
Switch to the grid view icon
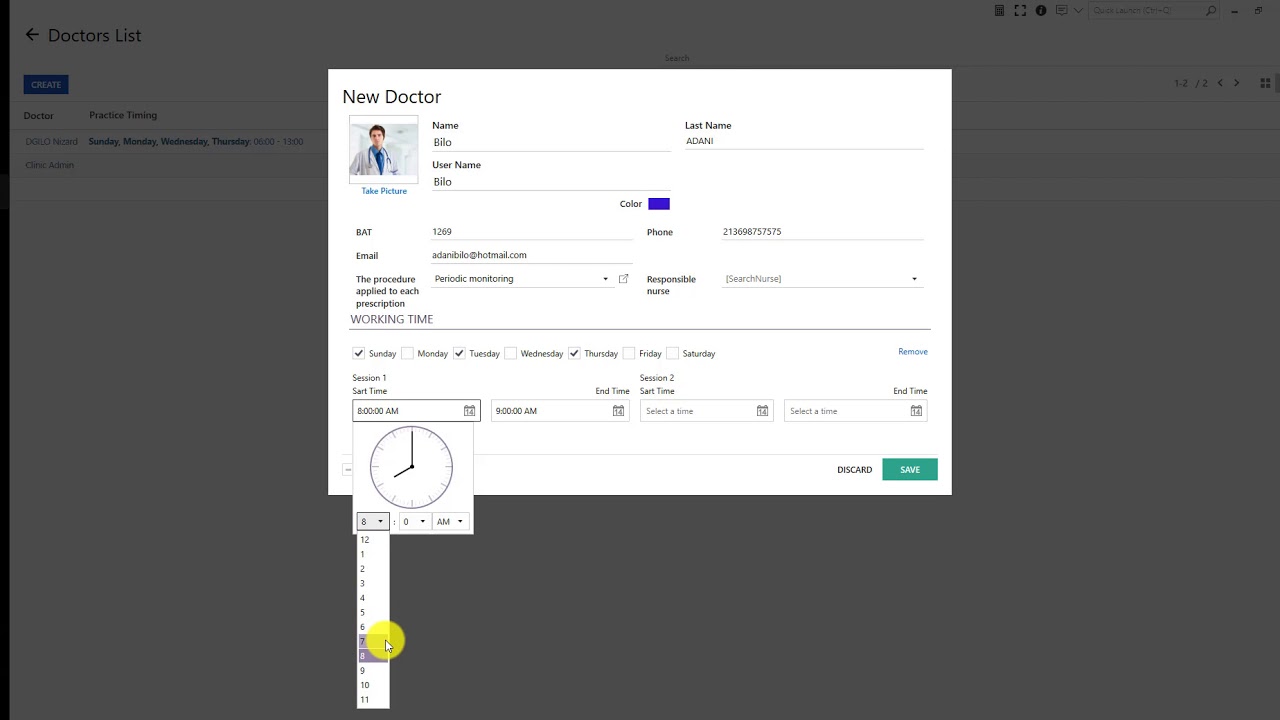(1265, 83)
